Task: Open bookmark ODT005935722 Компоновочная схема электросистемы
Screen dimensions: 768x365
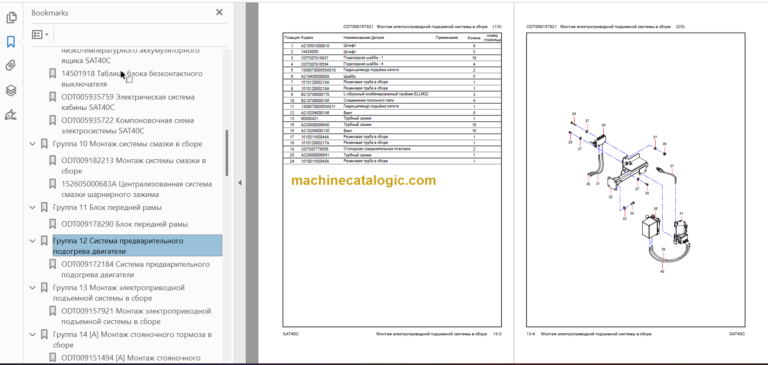Action: [127, 126]
